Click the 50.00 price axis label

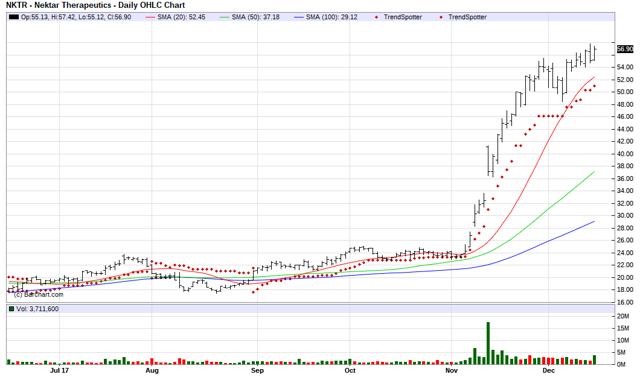[625, 92]
